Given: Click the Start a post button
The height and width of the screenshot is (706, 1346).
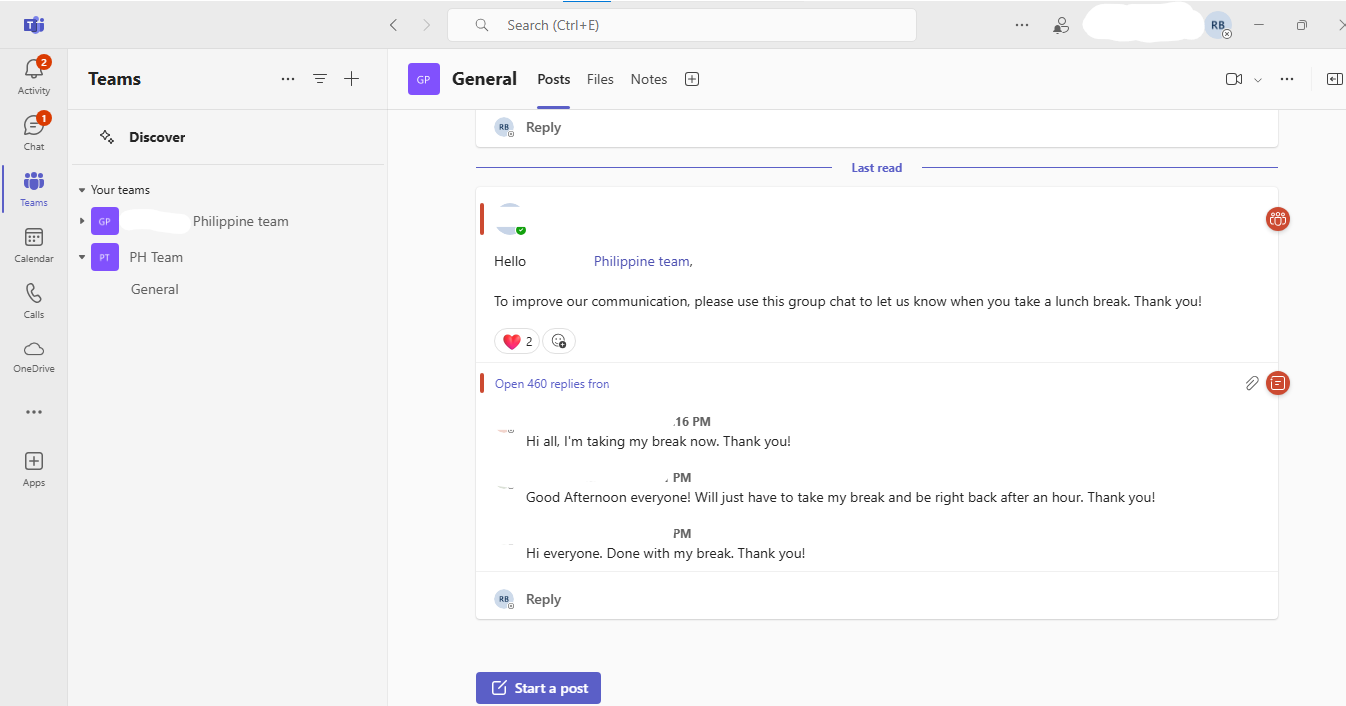Looking at the screenshot, I should coord(538,688).
